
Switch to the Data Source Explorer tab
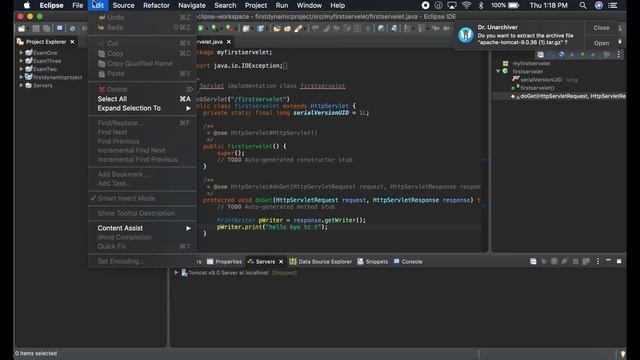(321, 262)
